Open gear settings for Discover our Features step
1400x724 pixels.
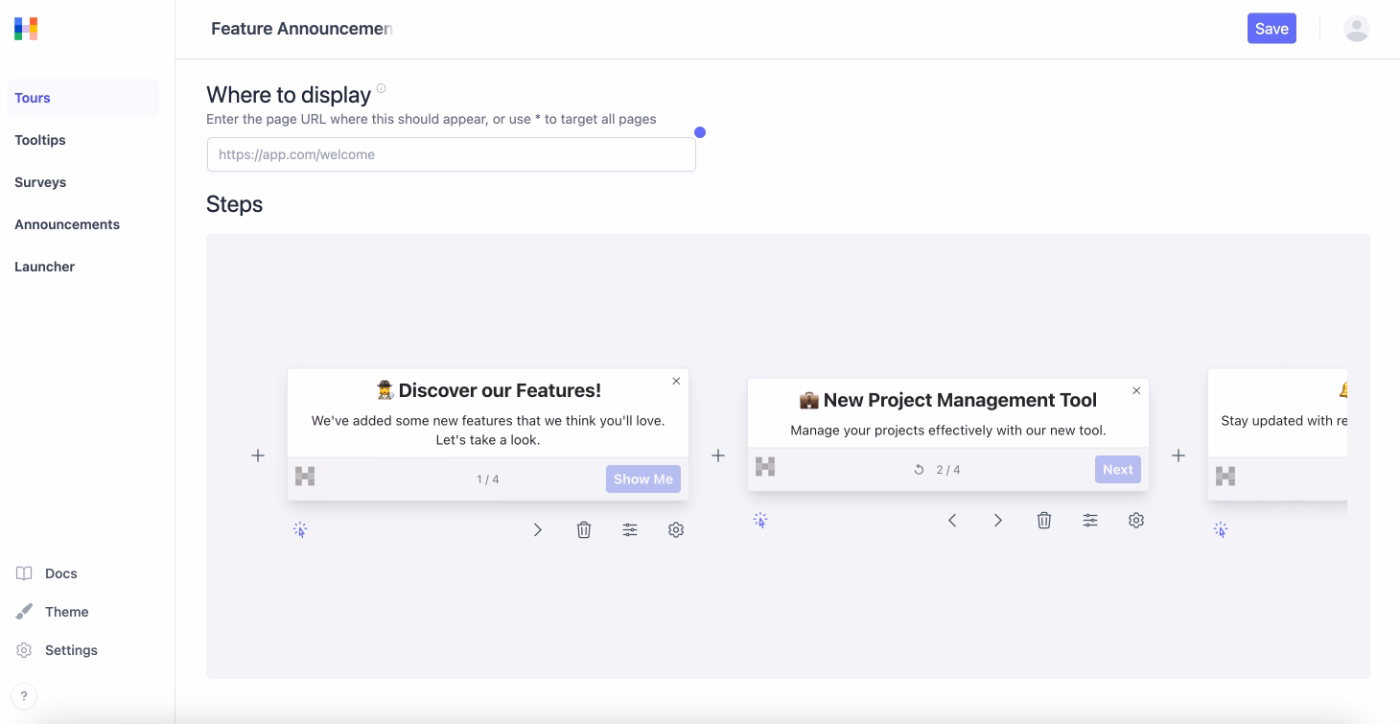point(676,530)
